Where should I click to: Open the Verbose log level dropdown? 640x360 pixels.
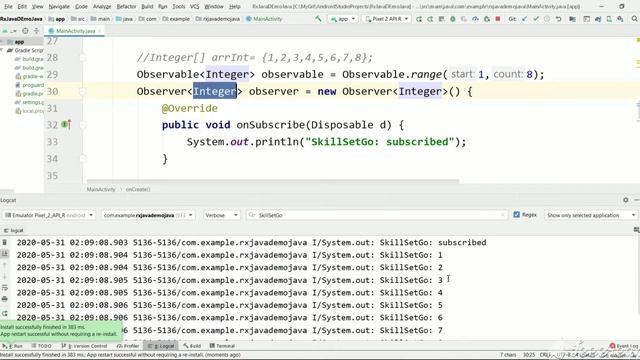coord(221,215)
